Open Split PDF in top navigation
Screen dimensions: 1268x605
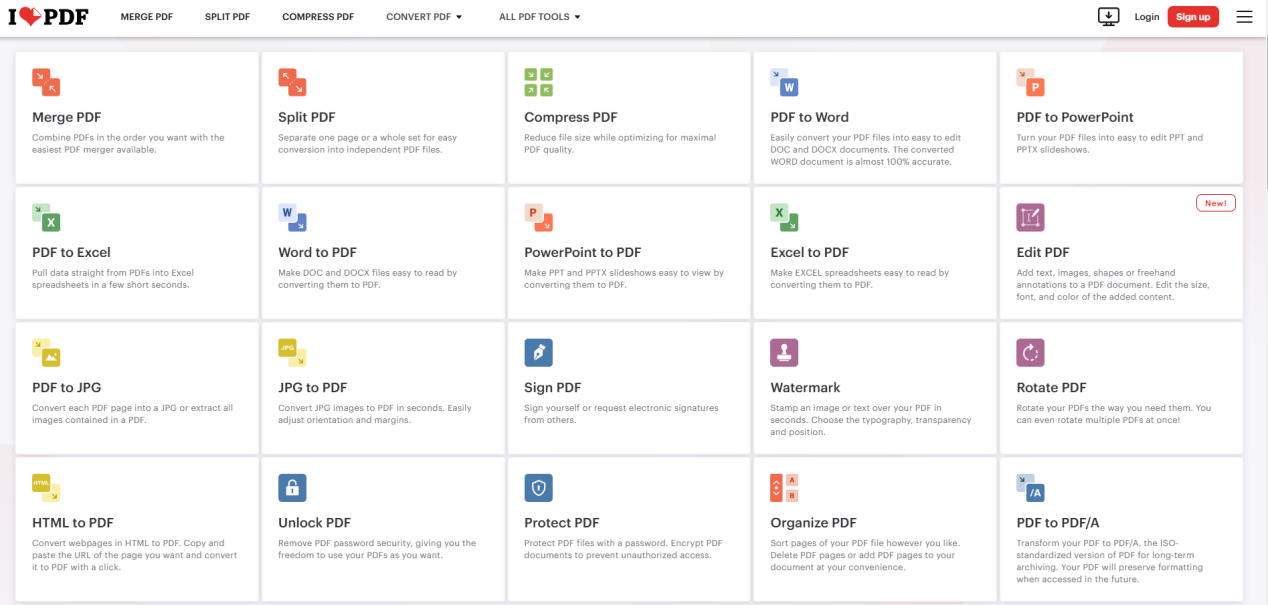coord(227,17)
